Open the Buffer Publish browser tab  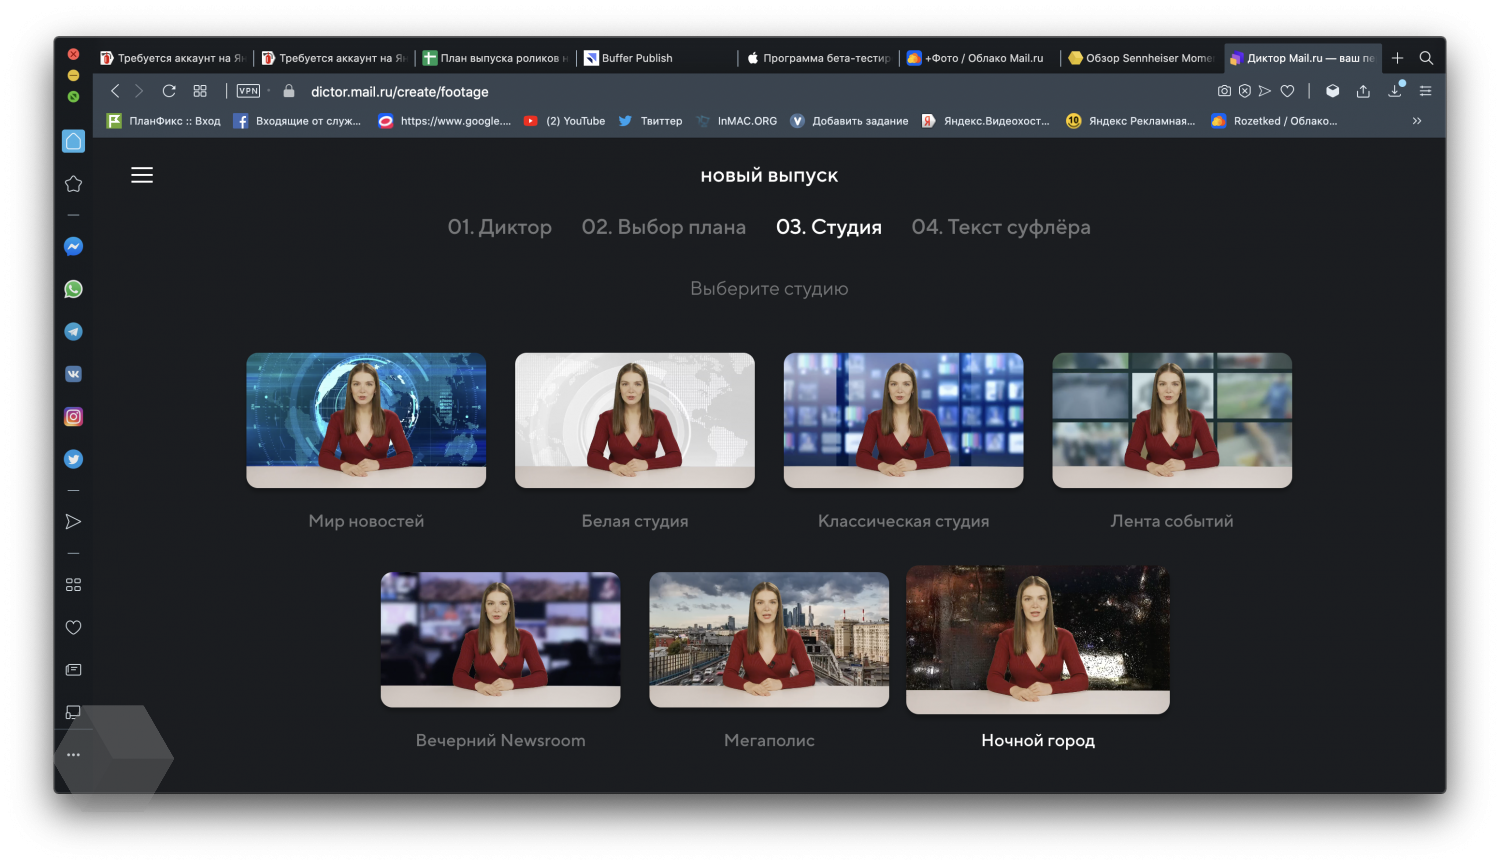click(636, 58)
